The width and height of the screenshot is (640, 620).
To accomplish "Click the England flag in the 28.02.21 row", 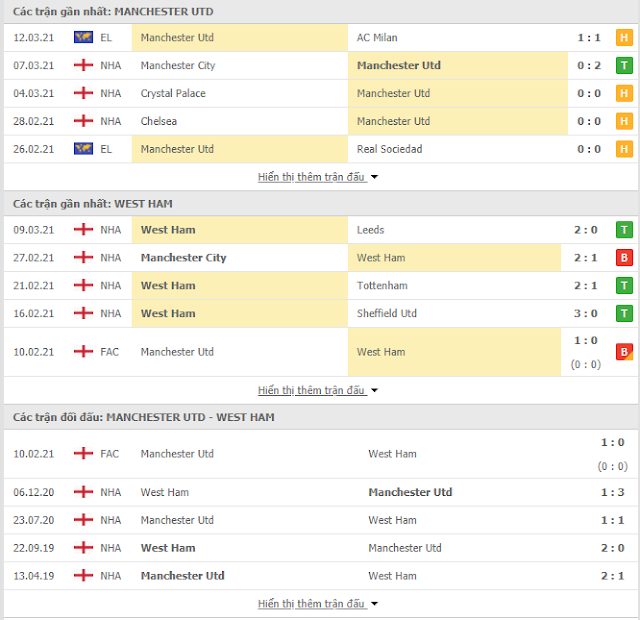I will click(x=83, y=121).
